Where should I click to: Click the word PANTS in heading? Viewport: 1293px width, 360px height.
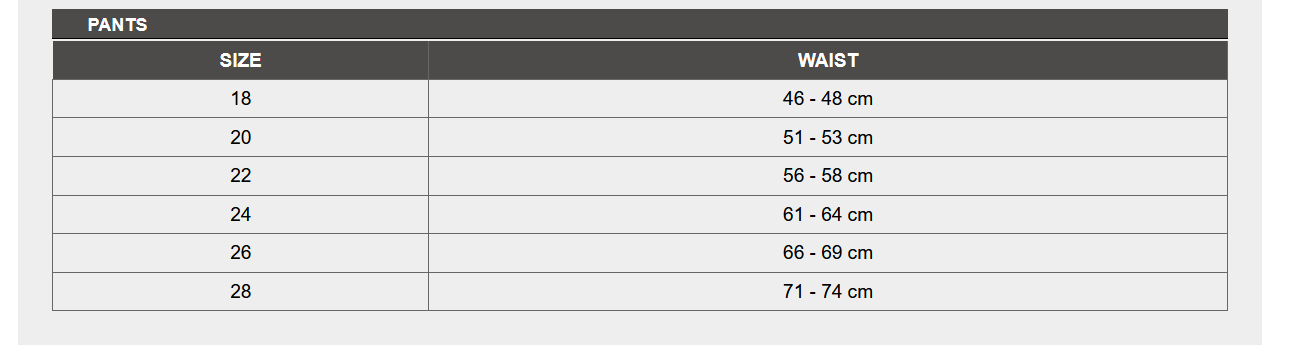click(117, 25)
